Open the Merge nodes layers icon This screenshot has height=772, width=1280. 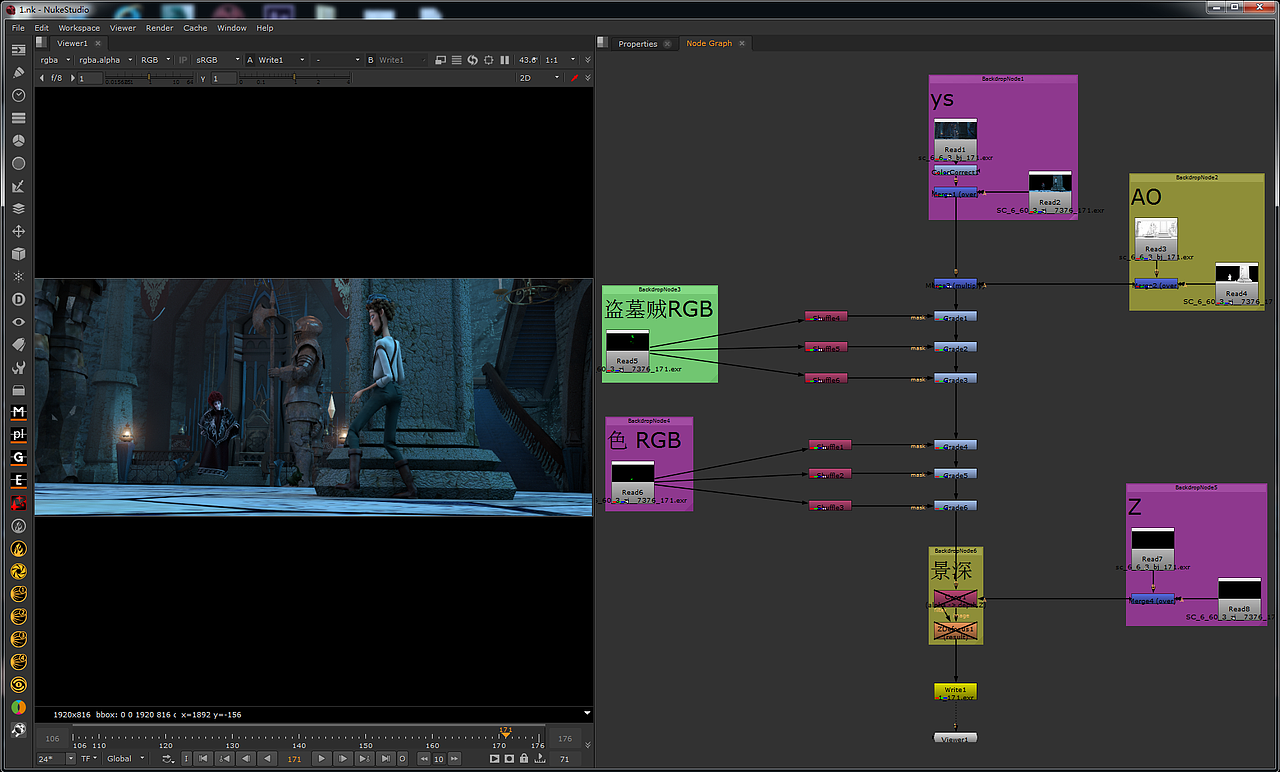point(18,209)
